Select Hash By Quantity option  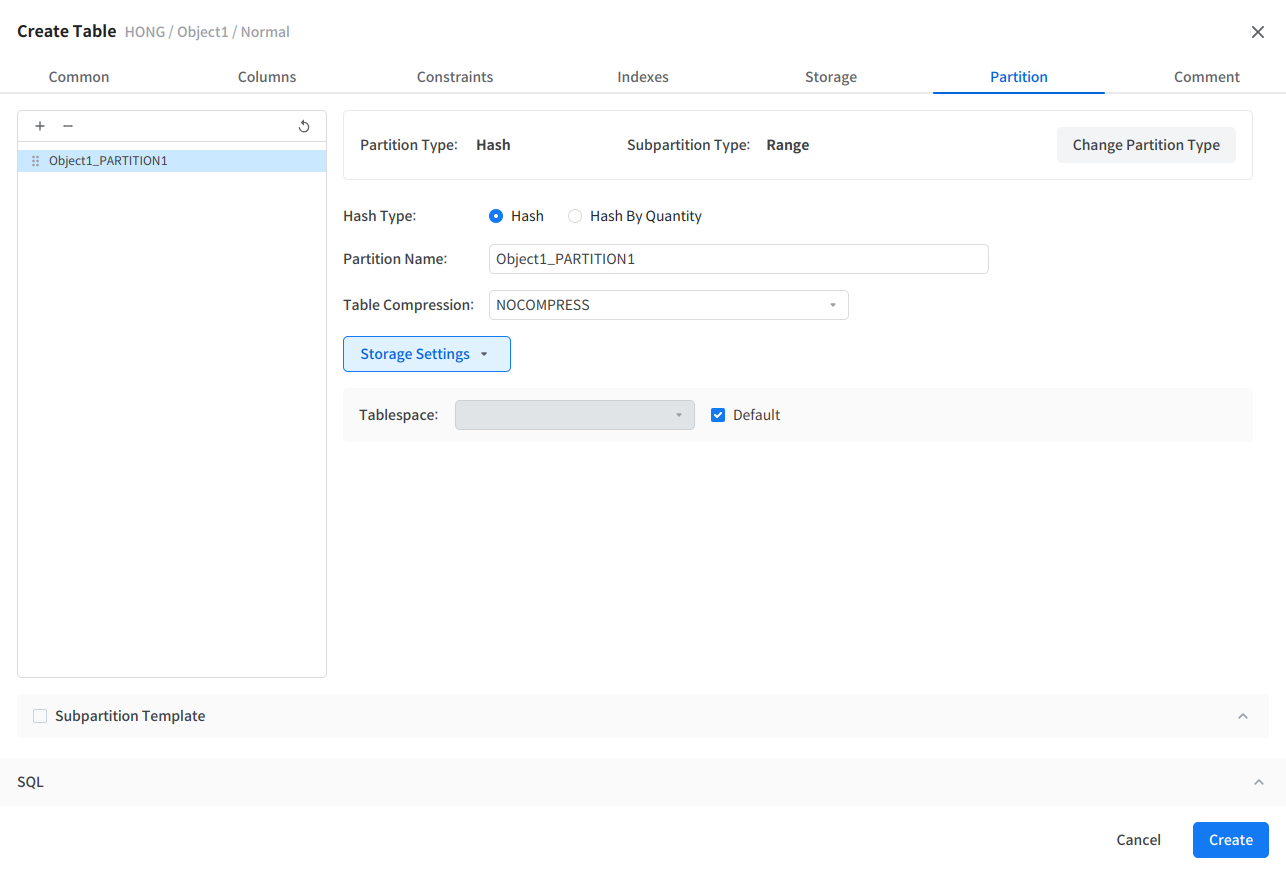click(575, 216)
